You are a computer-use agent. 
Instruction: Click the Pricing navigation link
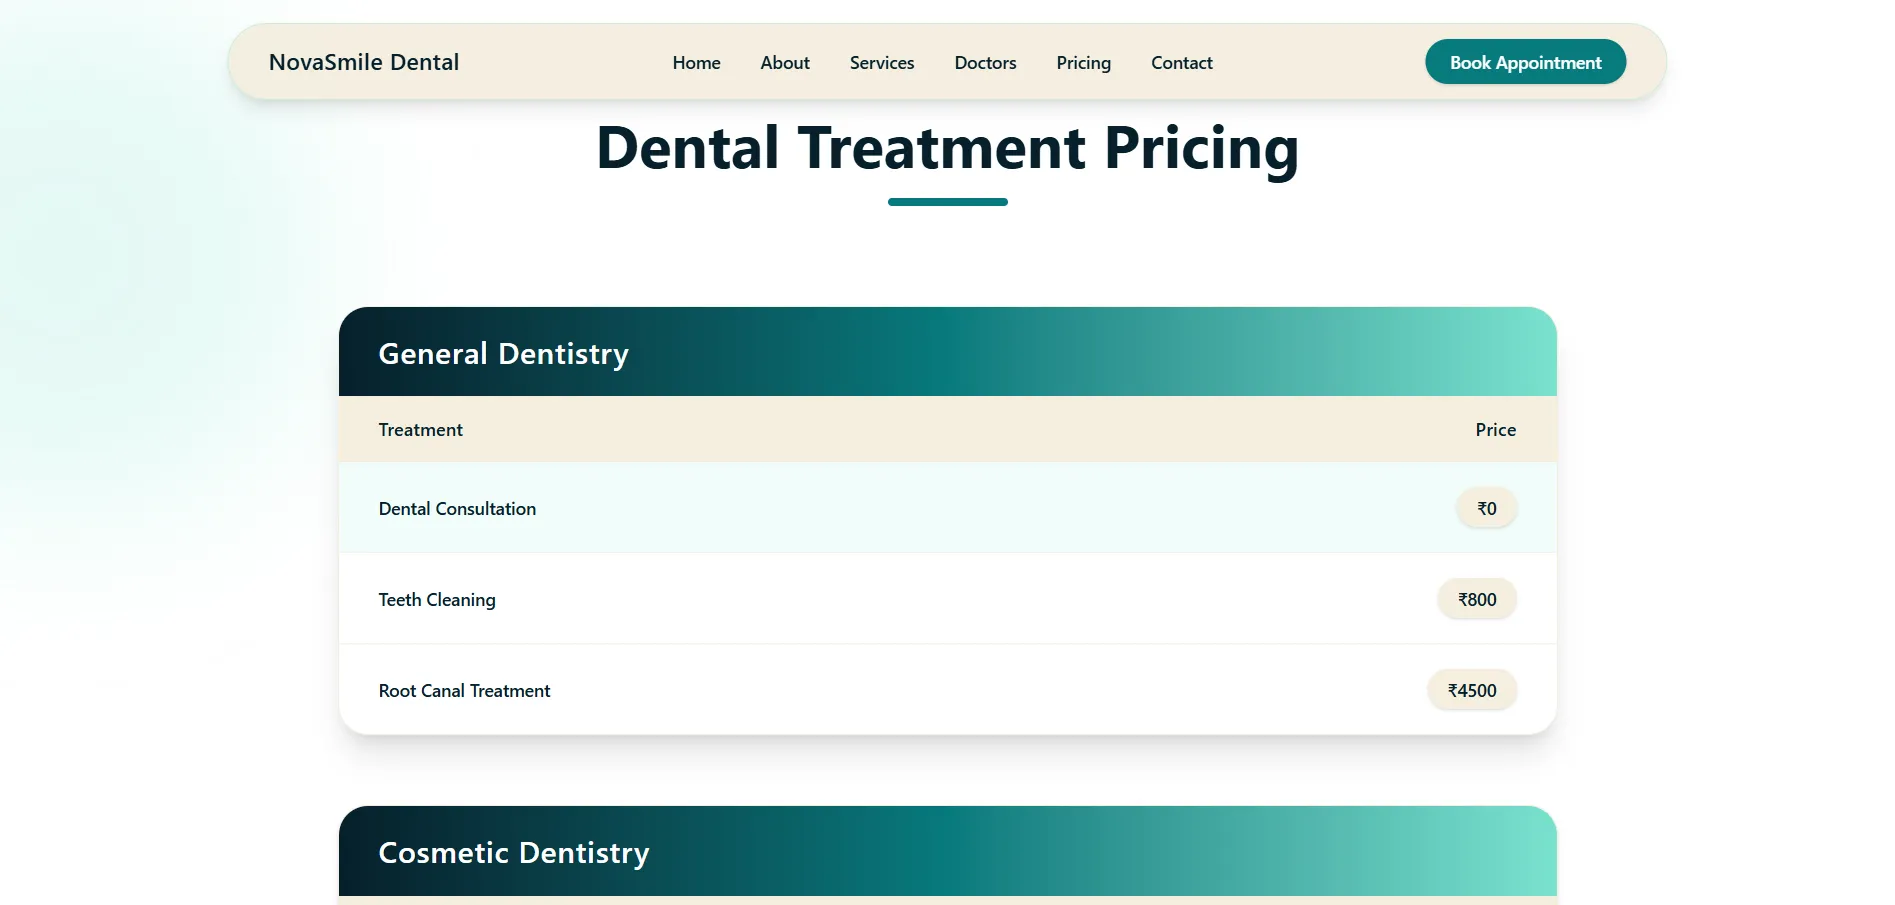1083,63
